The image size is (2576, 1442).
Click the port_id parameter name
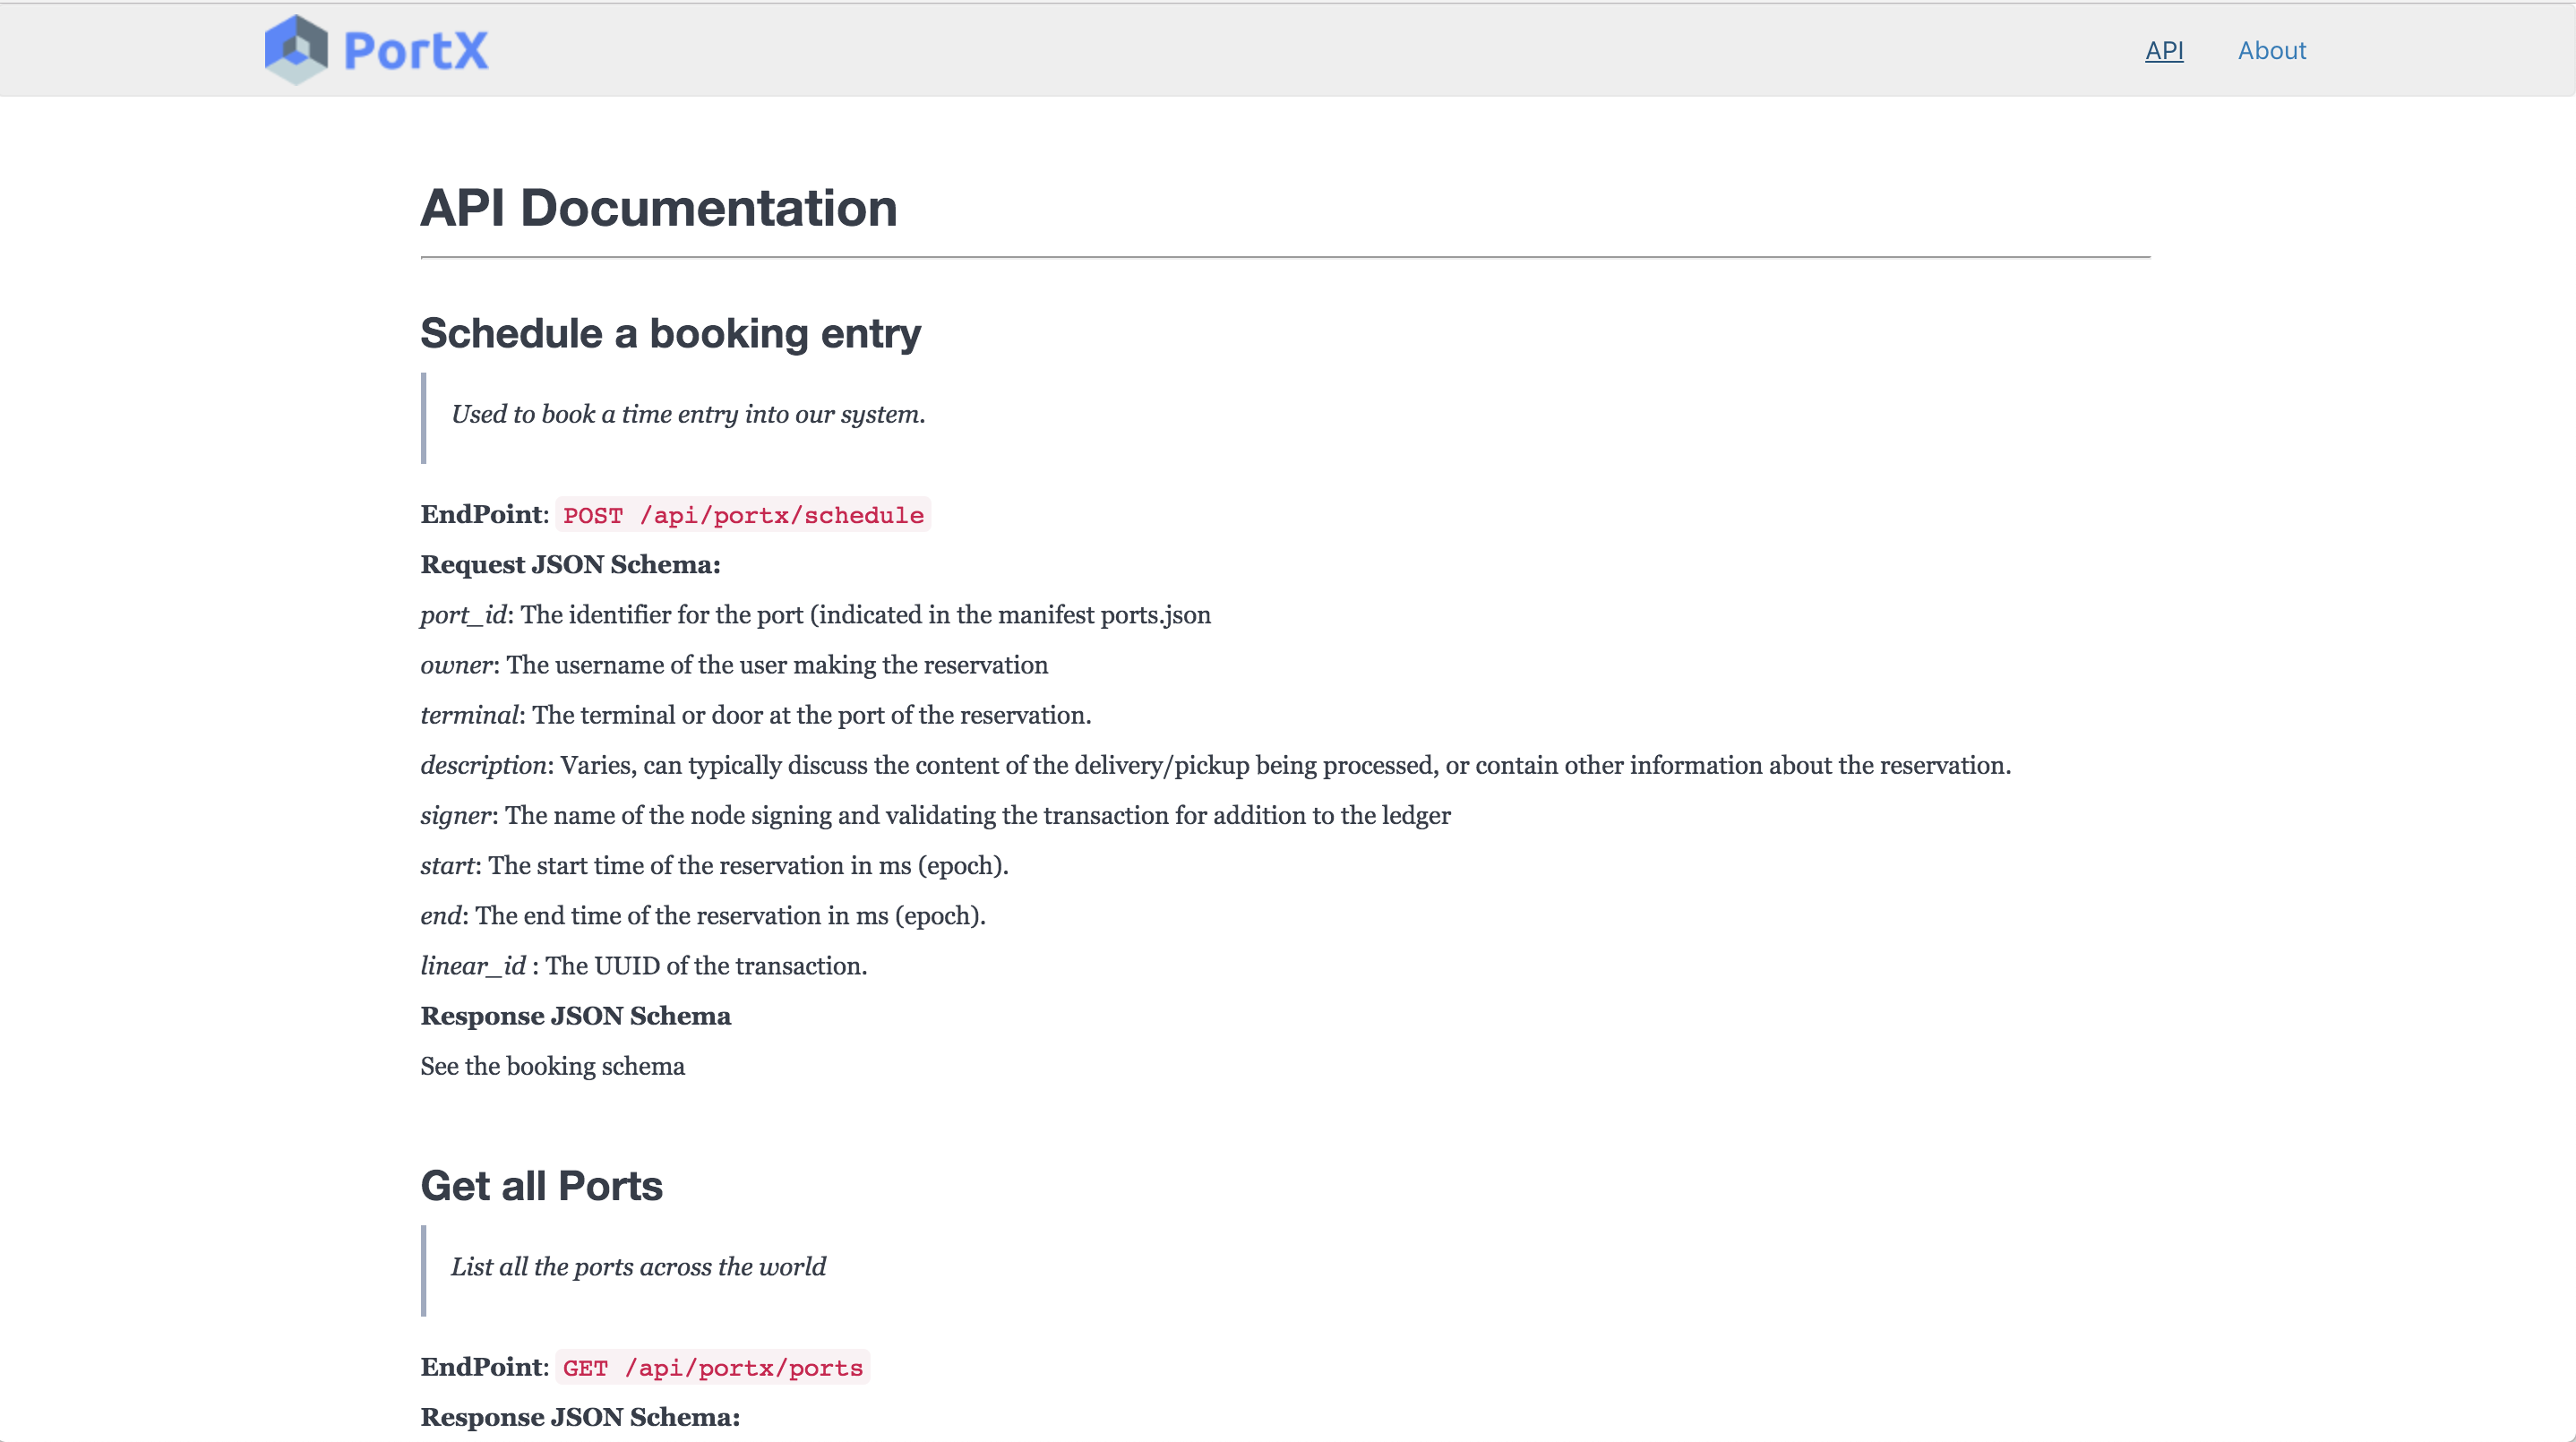tap(464, 615)
